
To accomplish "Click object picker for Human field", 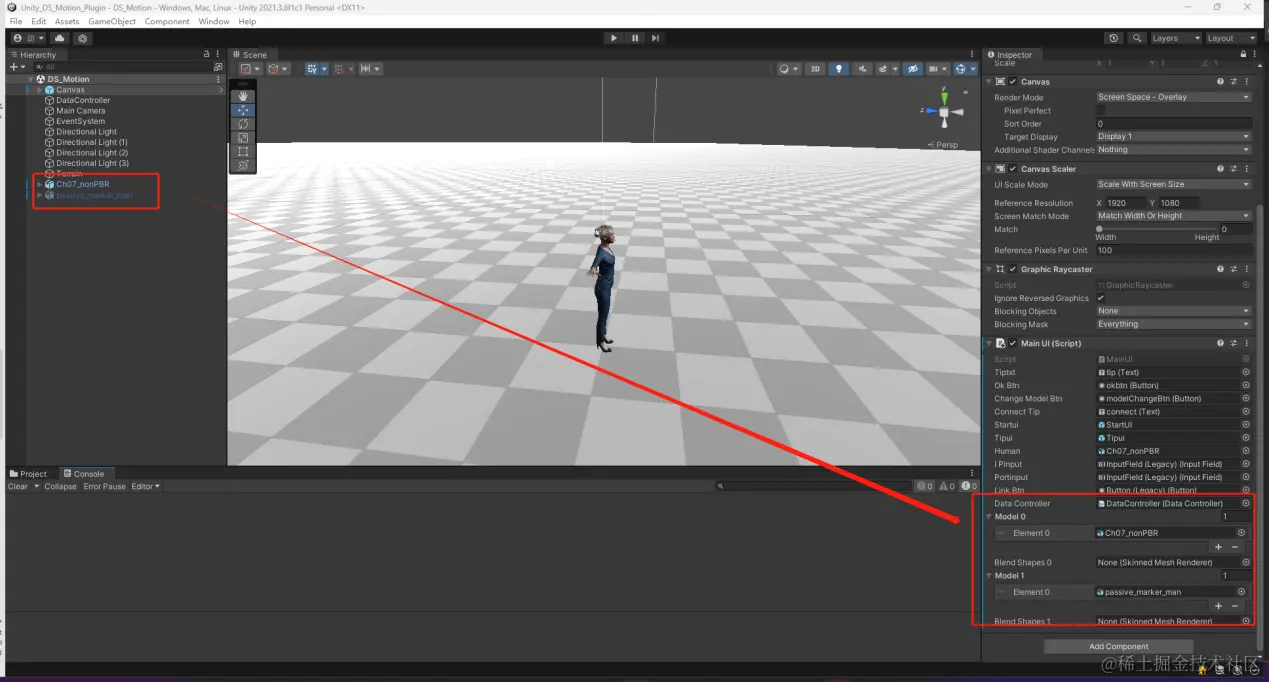I will click(1246, 451).
